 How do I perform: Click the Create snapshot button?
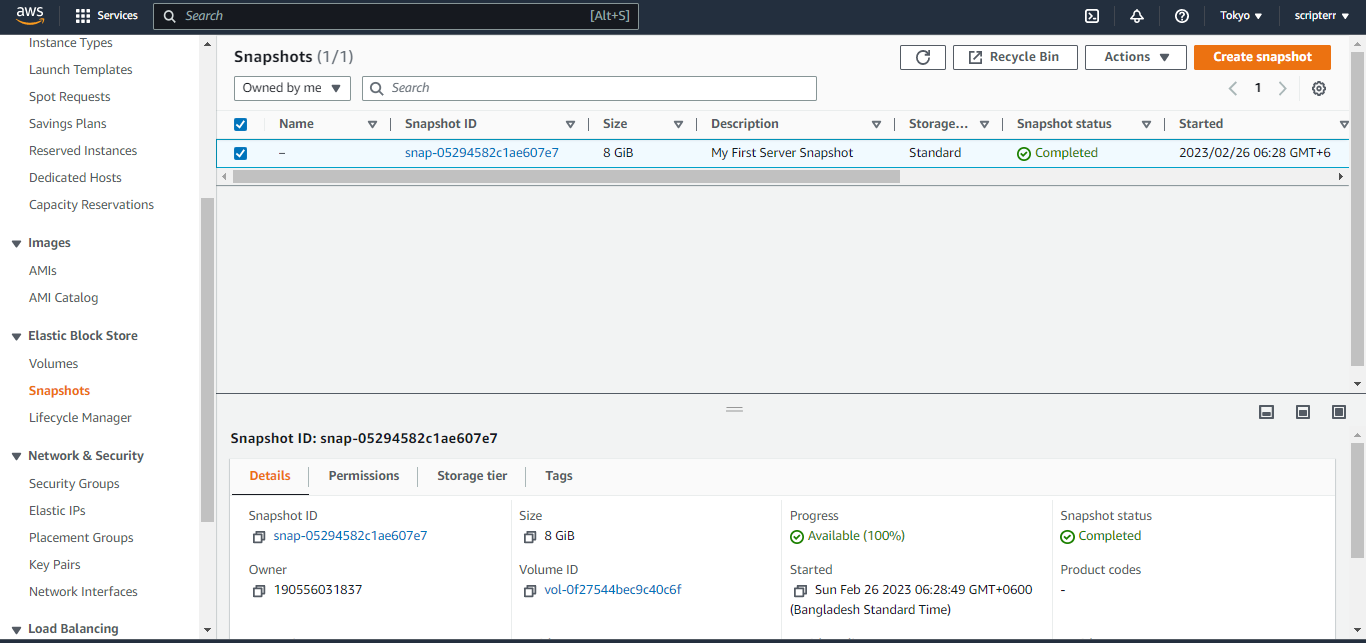coord(1262,57)
